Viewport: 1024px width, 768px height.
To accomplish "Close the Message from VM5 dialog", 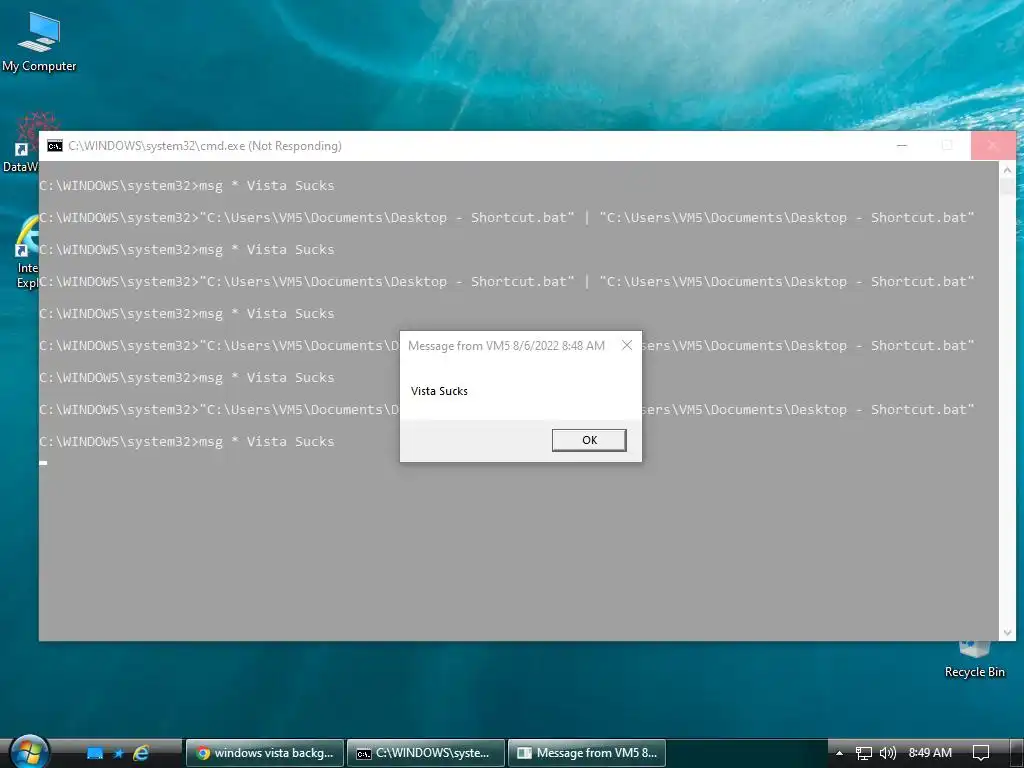I will click(627, 345).
